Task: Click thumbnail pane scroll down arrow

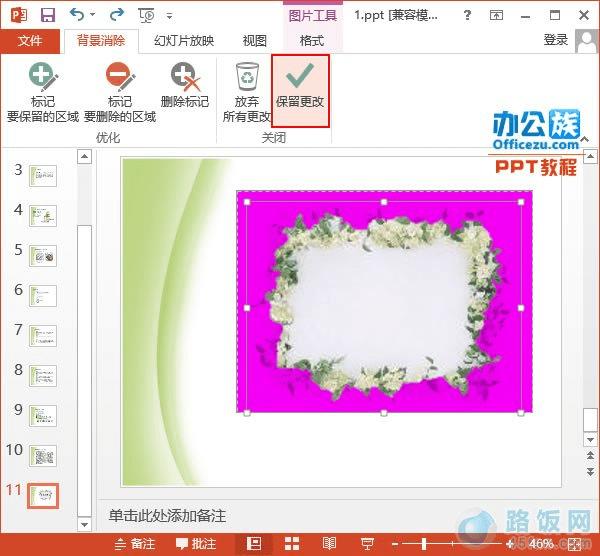Action: (85, 524)
